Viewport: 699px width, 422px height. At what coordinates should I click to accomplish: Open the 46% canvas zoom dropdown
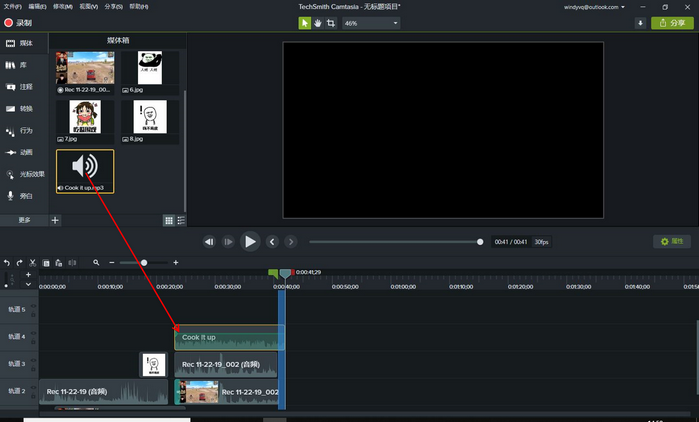(370, 22)
